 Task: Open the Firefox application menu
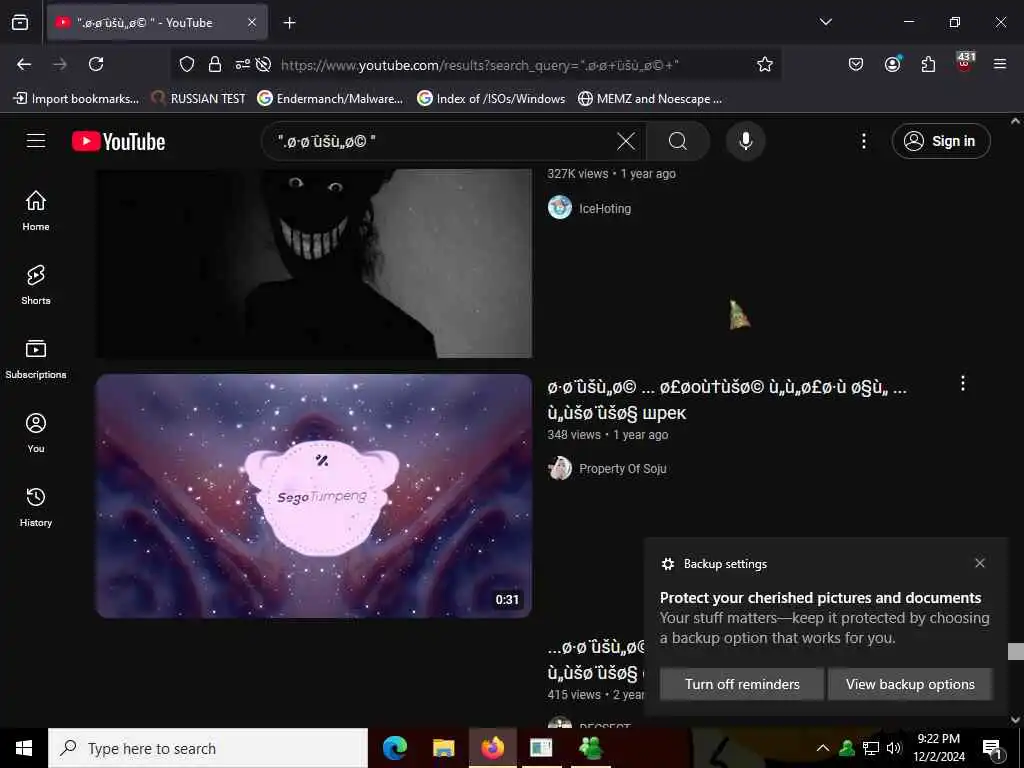click(1000, 64)
